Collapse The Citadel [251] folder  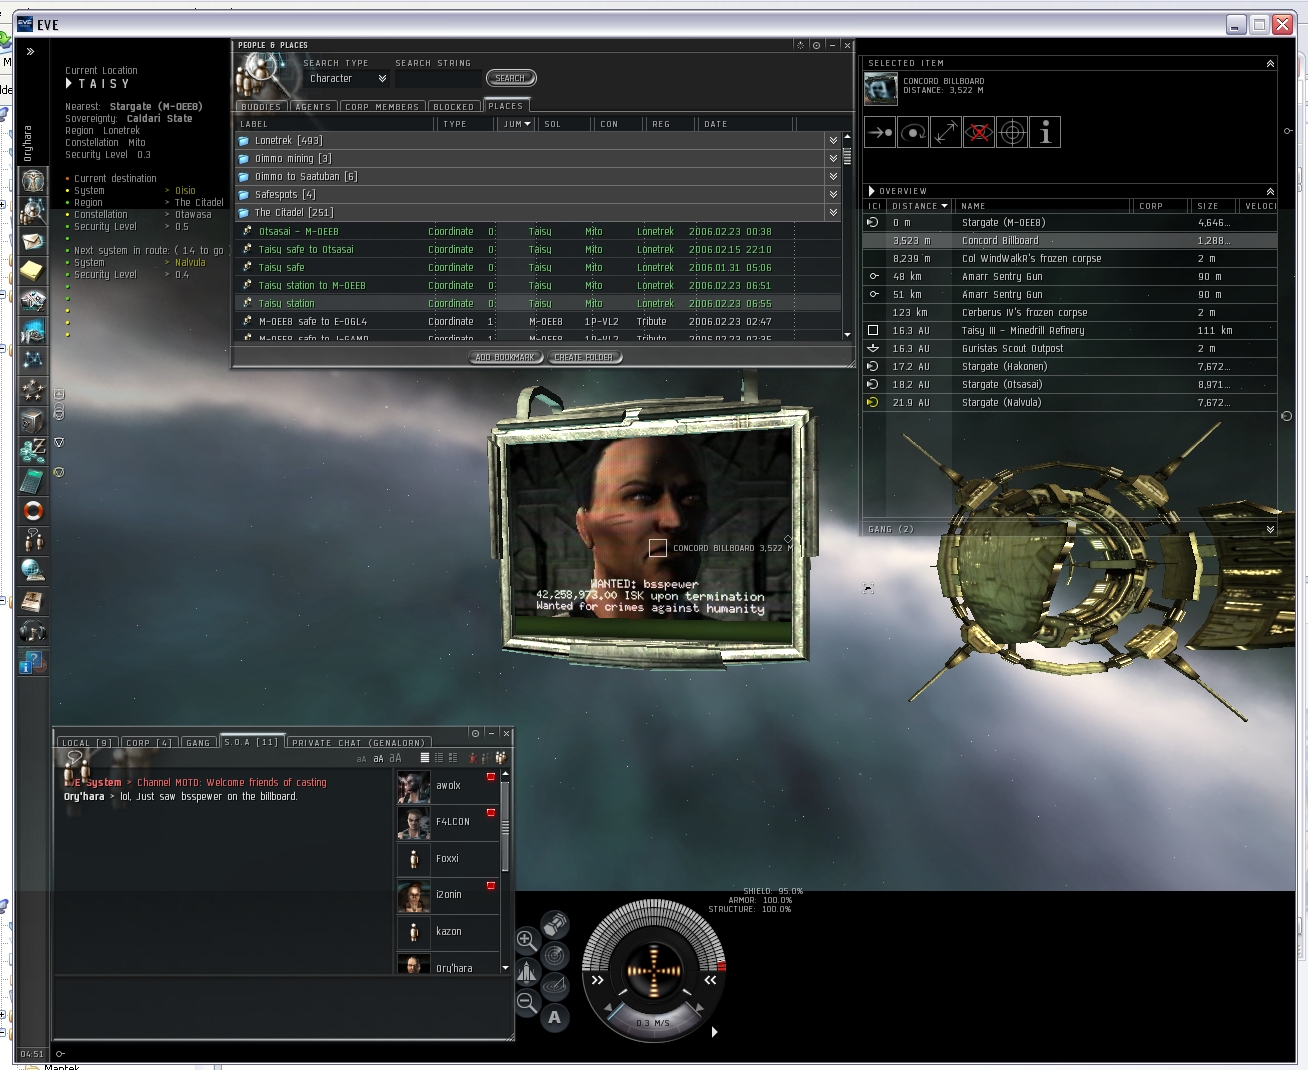539,213
